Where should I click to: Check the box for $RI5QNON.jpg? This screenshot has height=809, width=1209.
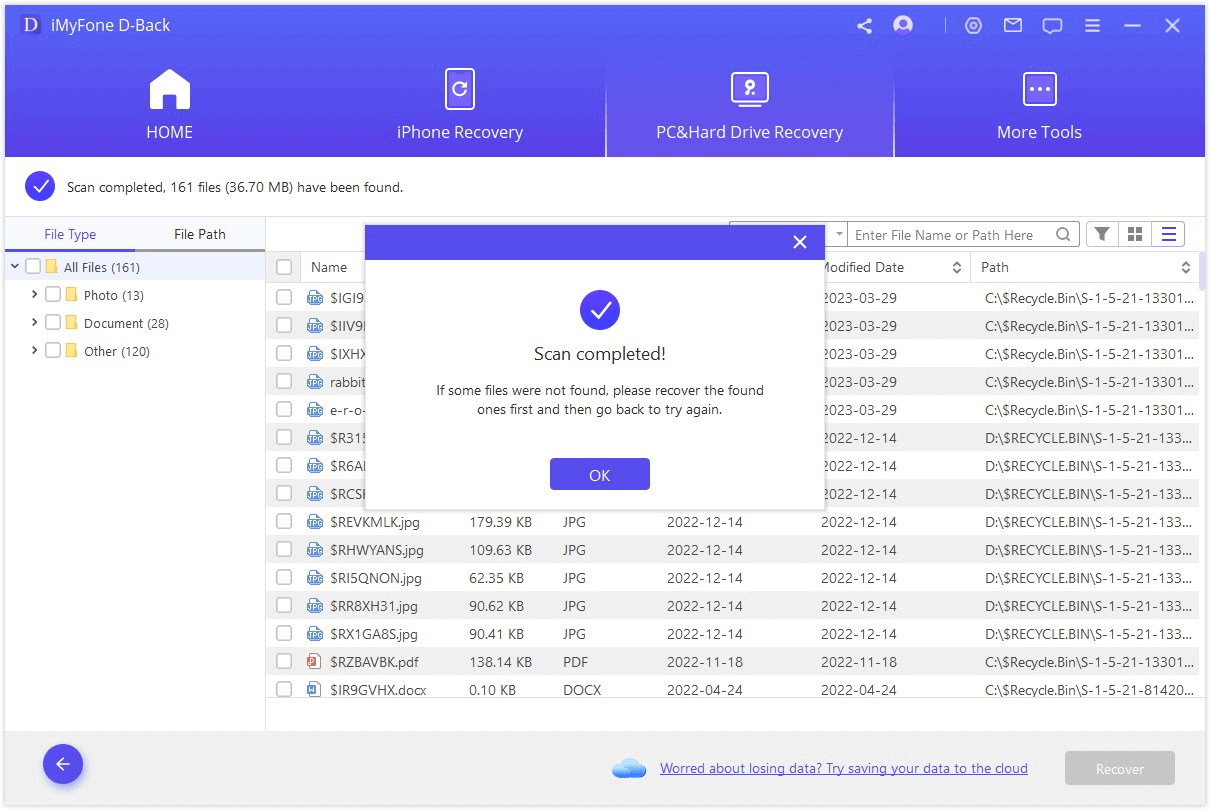(284, 578)
